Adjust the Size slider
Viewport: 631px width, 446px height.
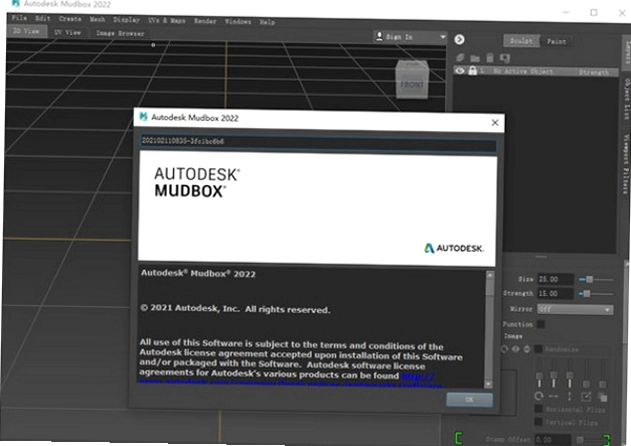pos(596,279)
